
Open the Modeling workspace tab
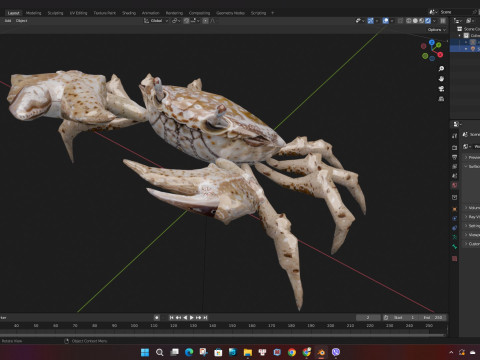pyautogui.click(x=33, y=13)
